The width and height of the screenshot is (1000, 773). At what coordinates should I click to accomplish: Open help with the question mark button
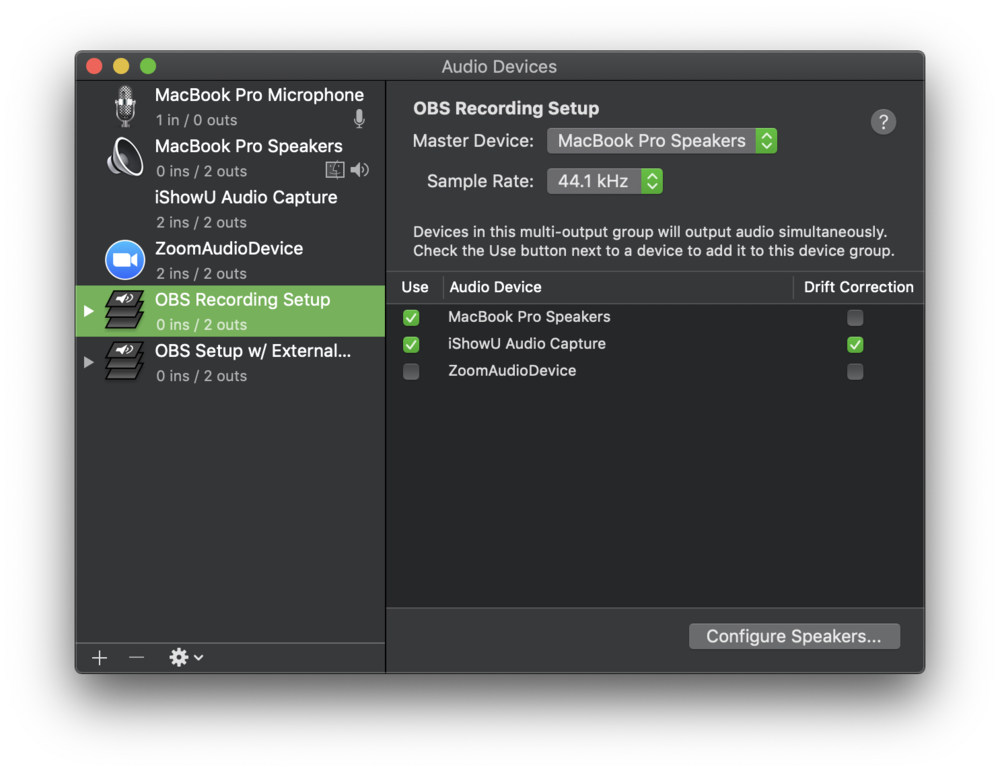pyautogui.click(x=883, y=122)
